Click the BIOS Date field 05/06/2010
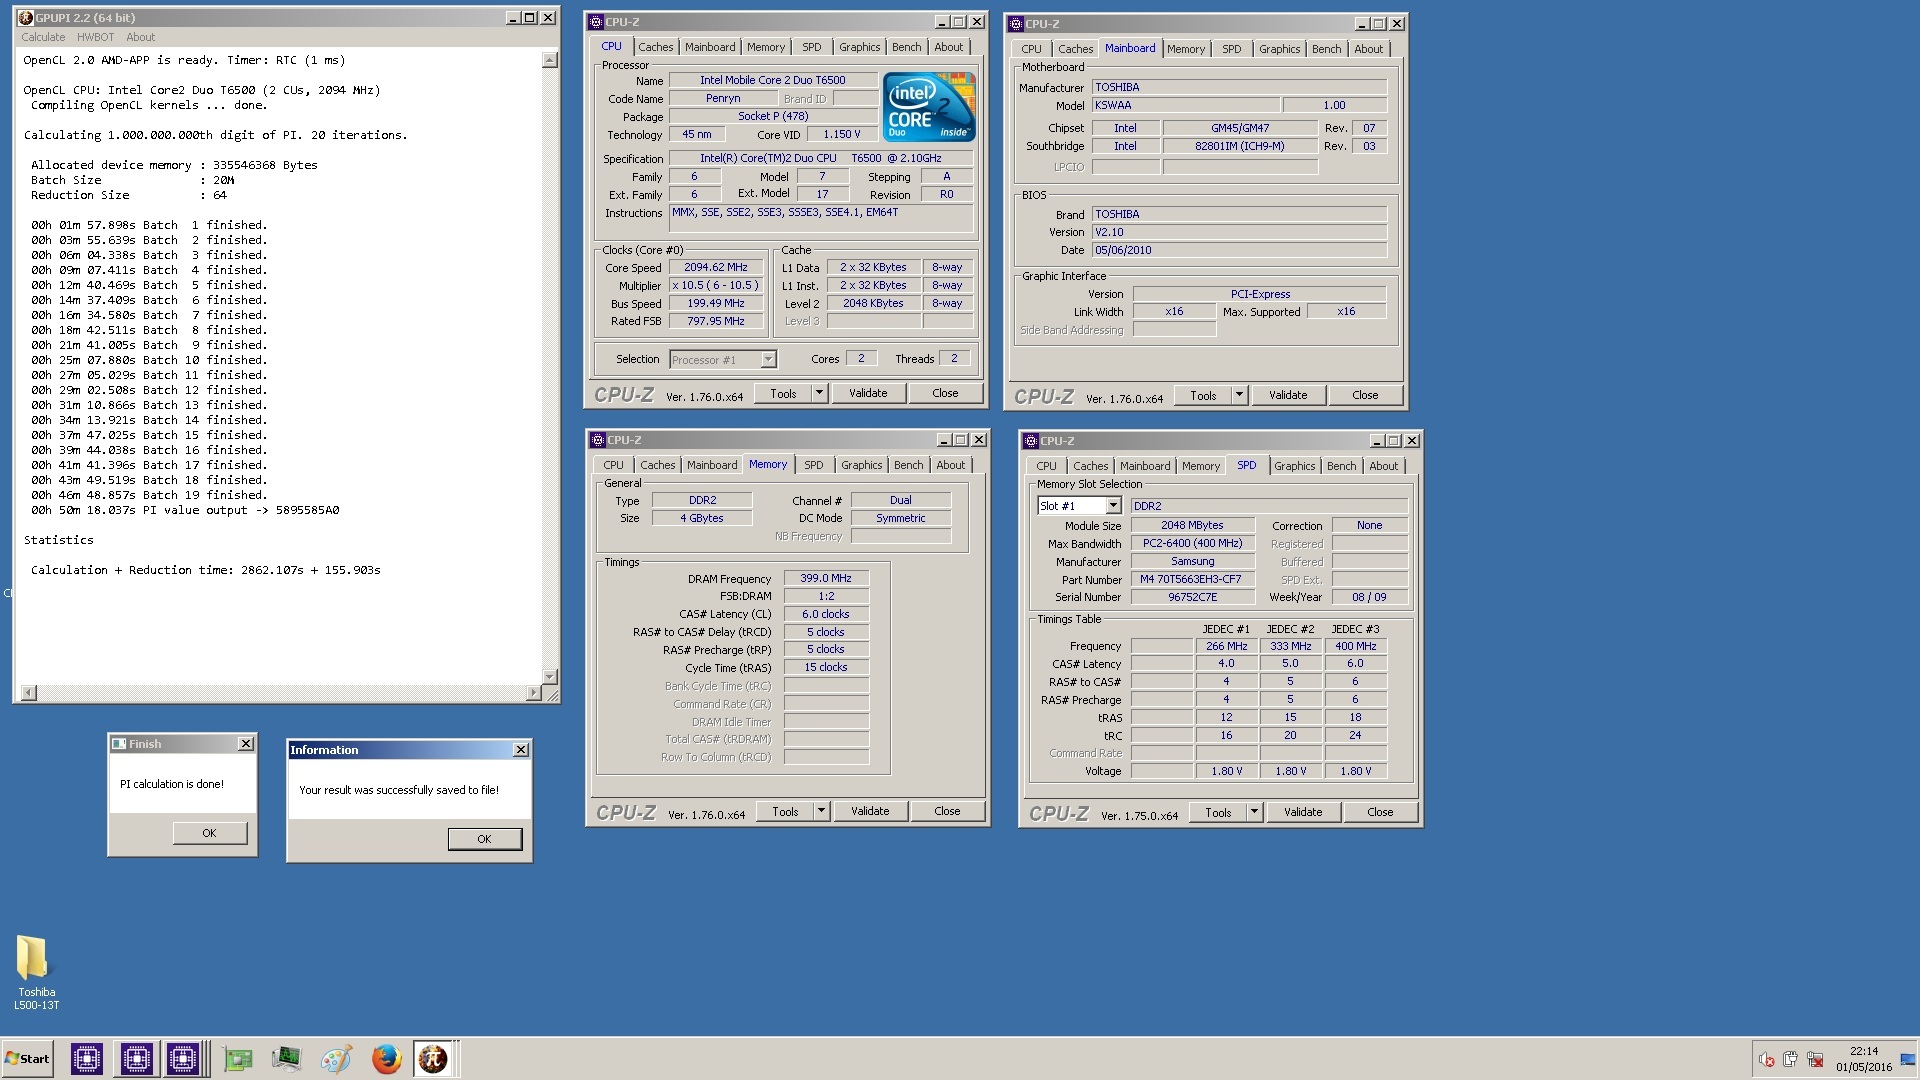 (1239, 250)
